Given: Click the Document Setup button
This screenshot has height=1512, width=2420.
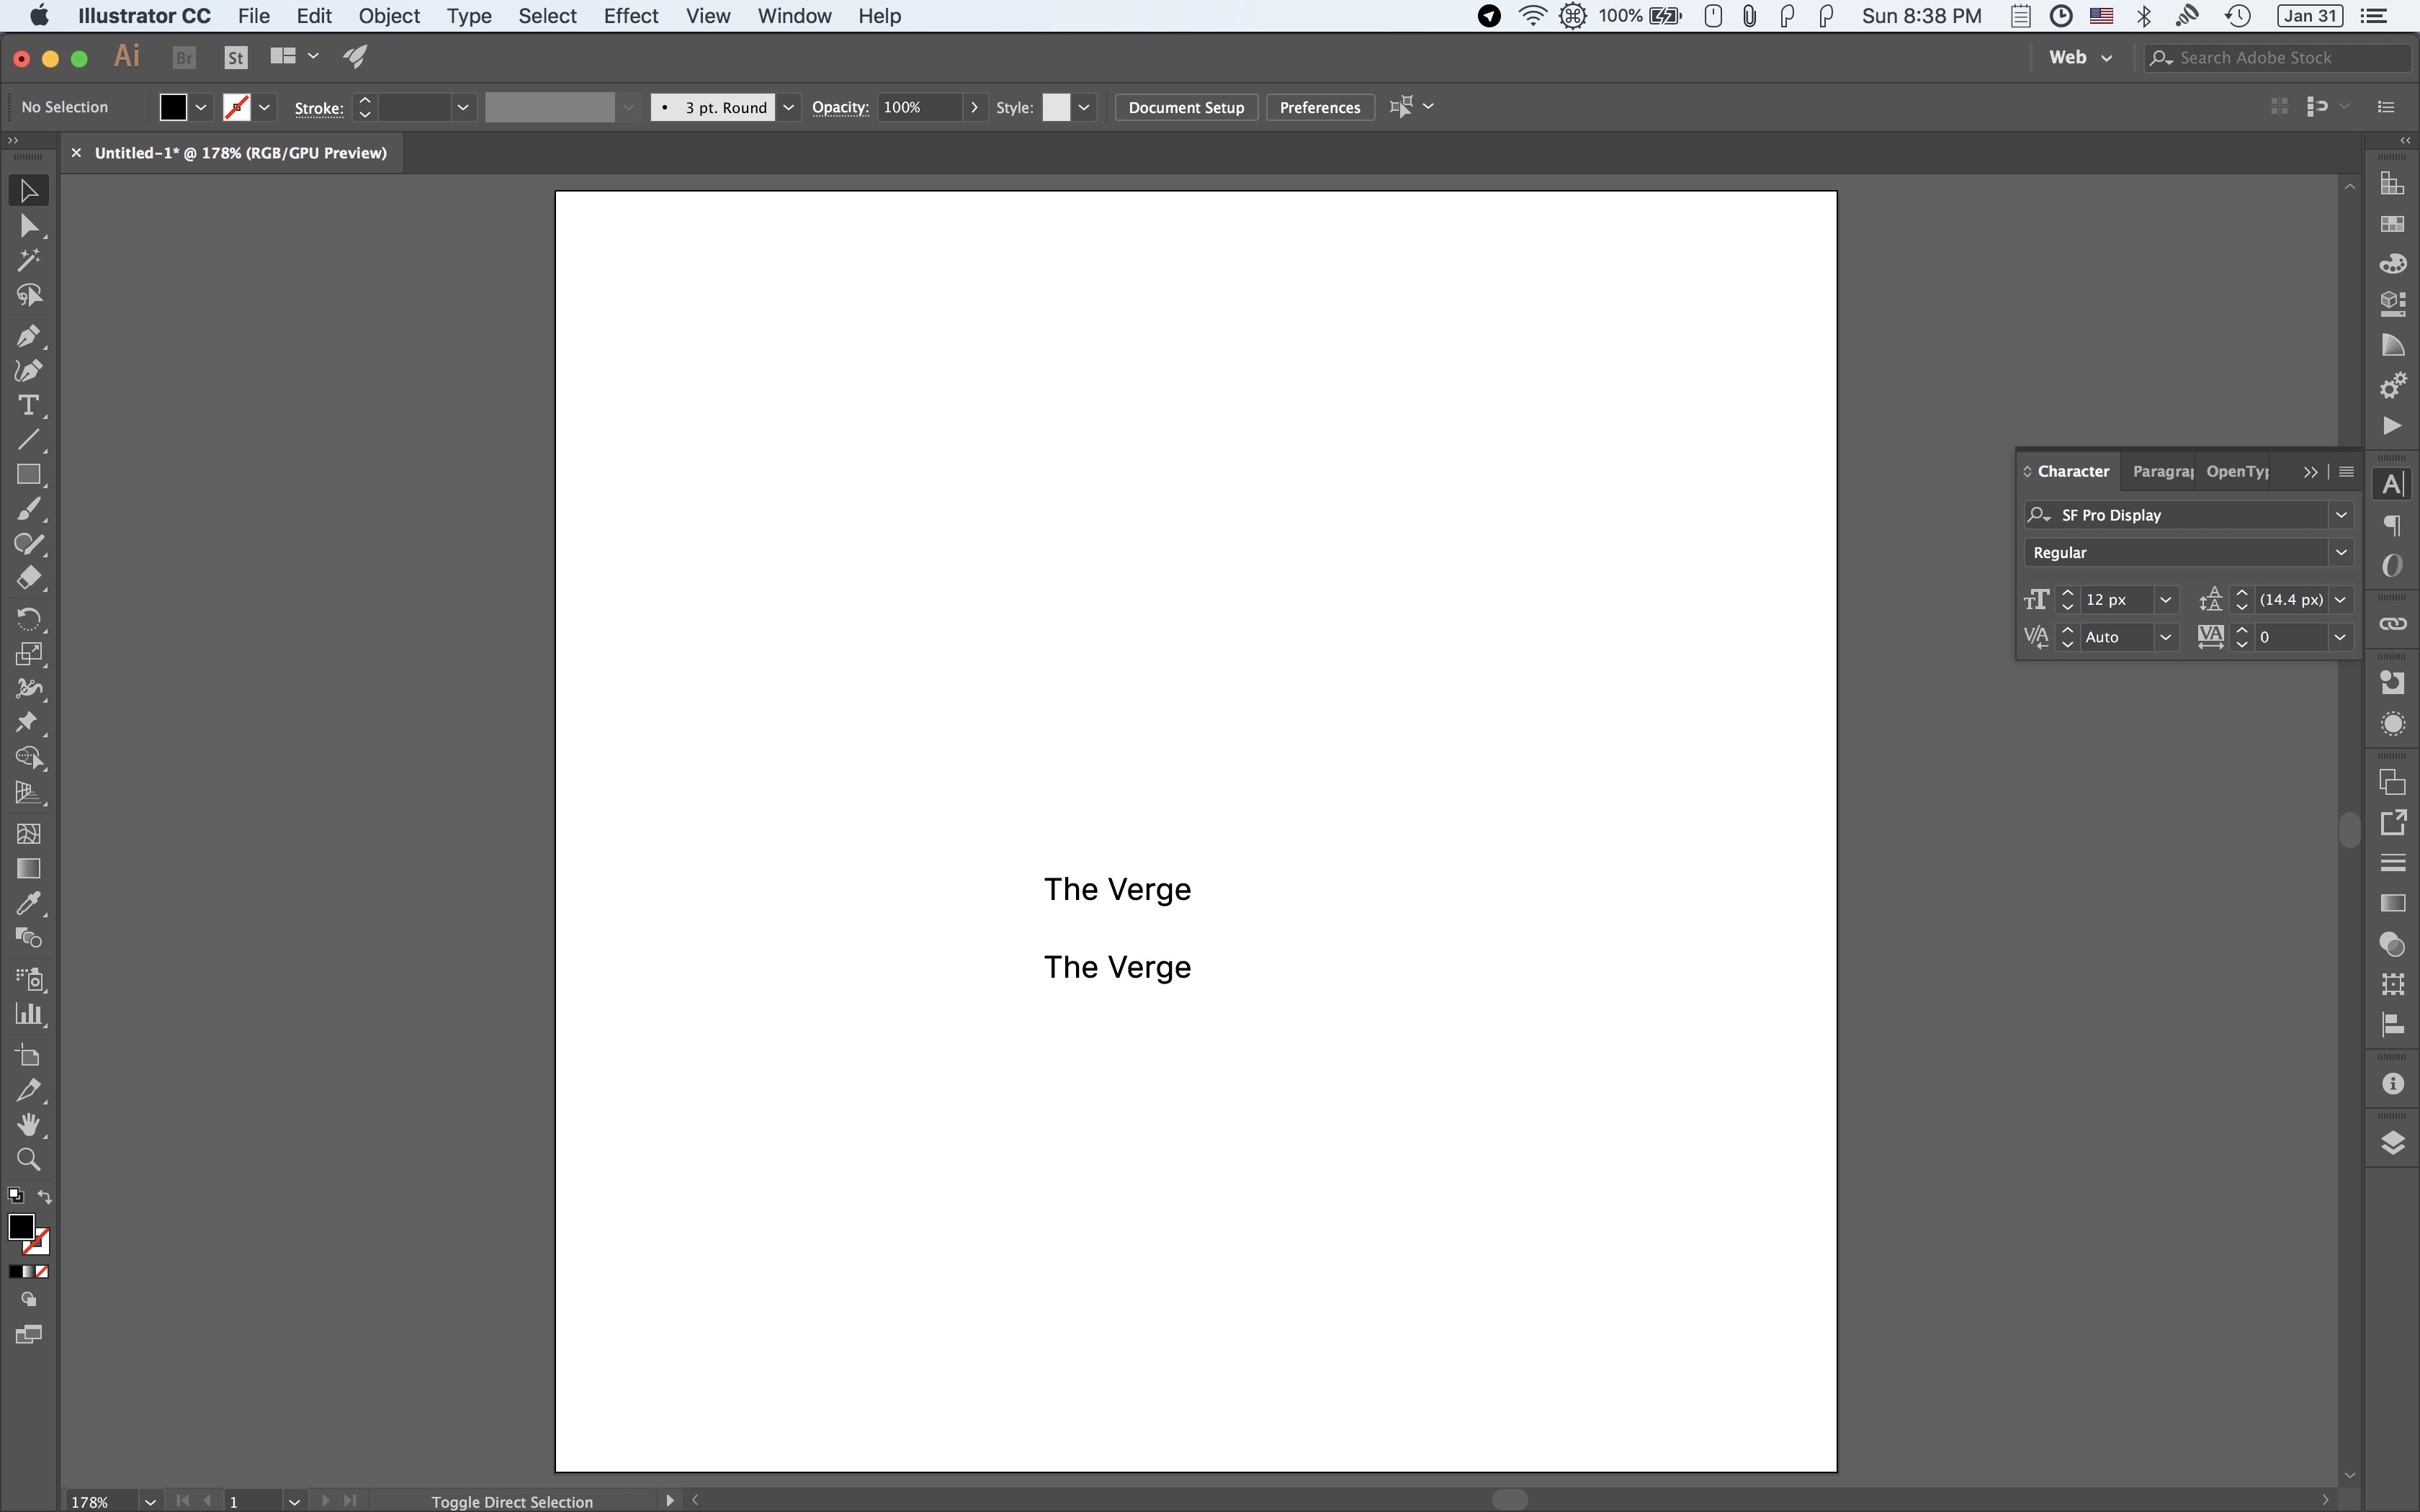Looking at the screenshot, I should [x=1186, y=107].
